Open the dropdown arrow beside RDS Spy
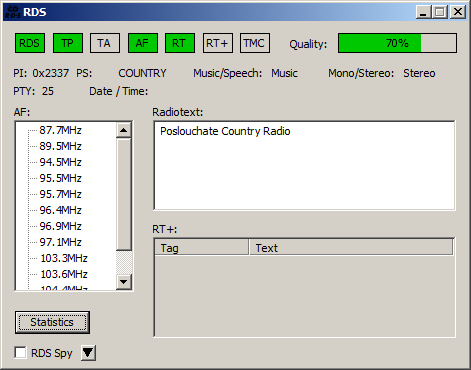 point(88,353)
